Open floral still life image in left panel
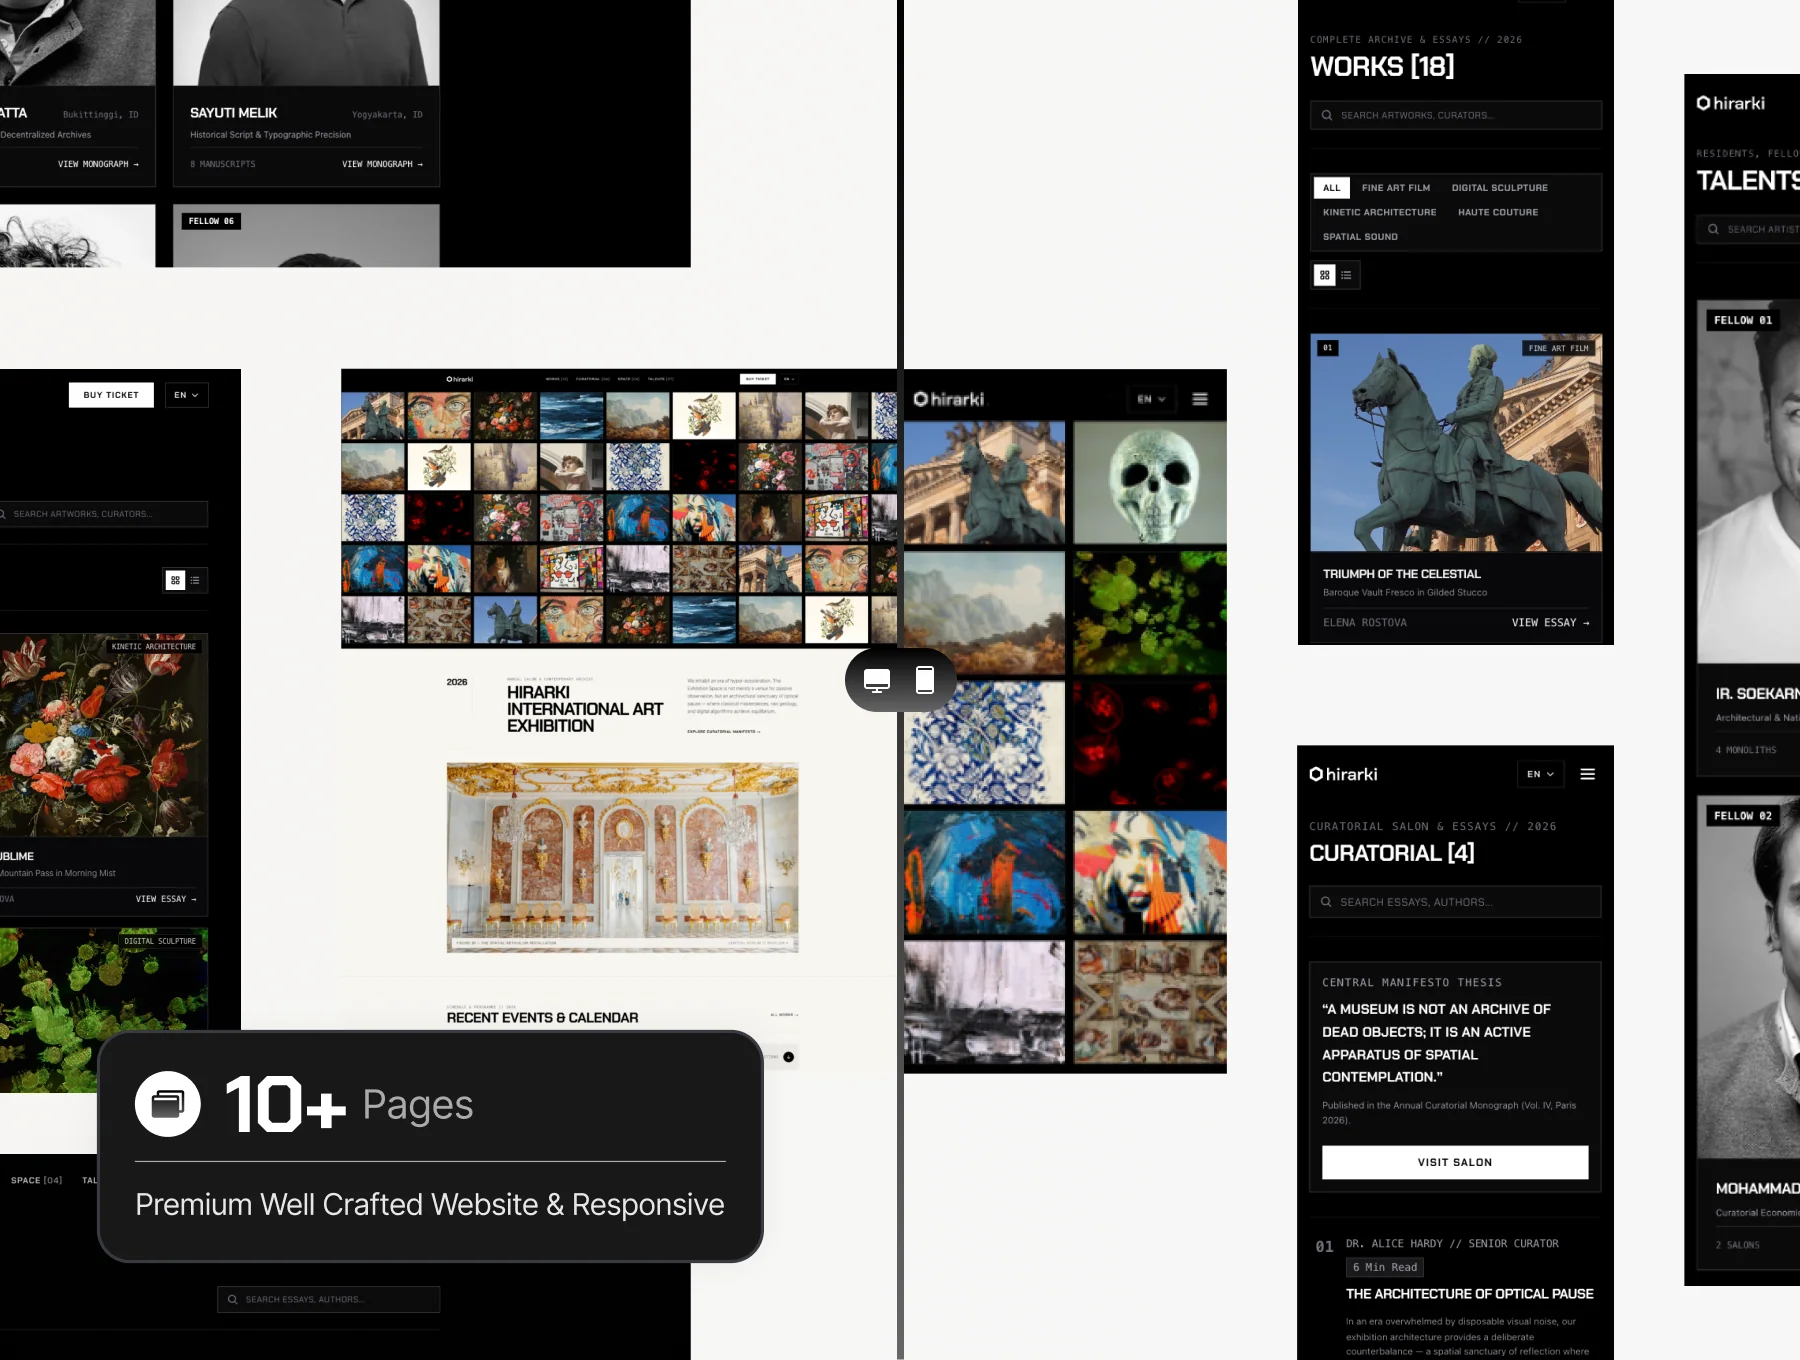Screen dimensions: 1800x1360 click(x=104, y=735)
